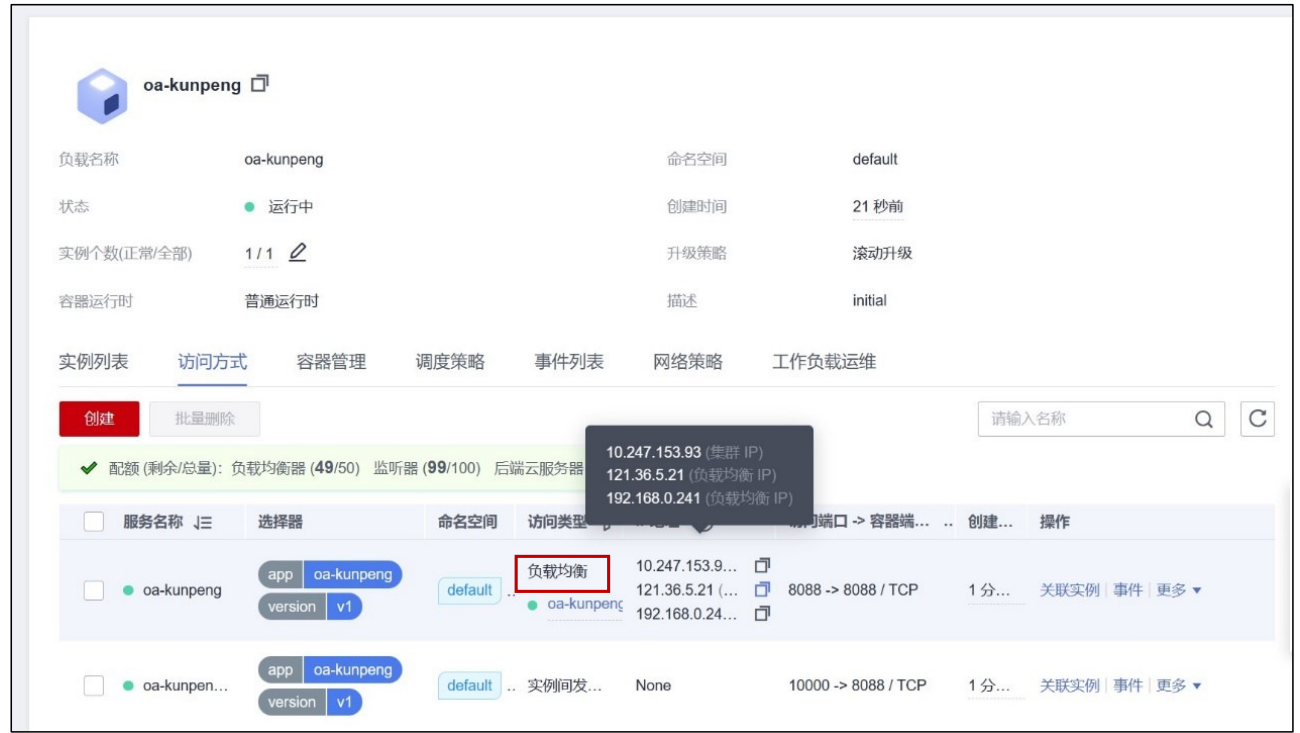This screenshot has height=733, width=1300.
Task: Click default namespace tag in 10000 row
Action: point(469,685)
